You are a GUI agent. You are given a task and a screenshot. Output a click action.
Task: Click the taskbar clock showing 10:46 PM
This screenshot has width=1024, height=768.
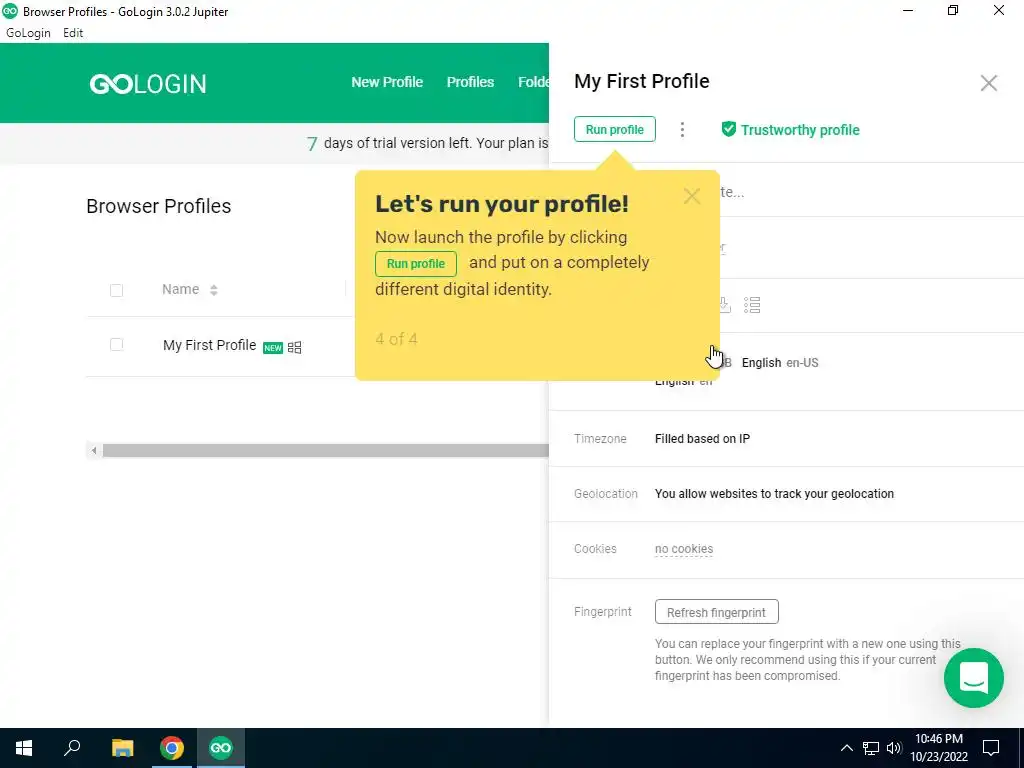point(938,748)
